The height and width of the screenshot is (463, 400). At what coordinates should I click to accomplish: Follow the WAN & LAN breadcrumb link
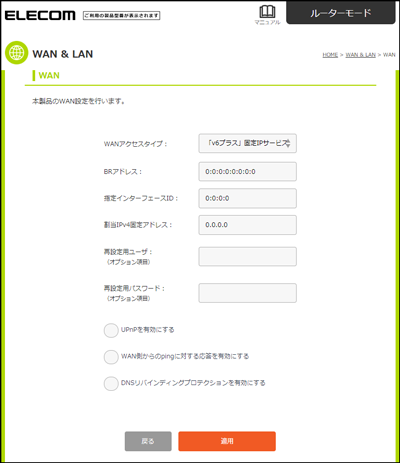click(360, 55)
